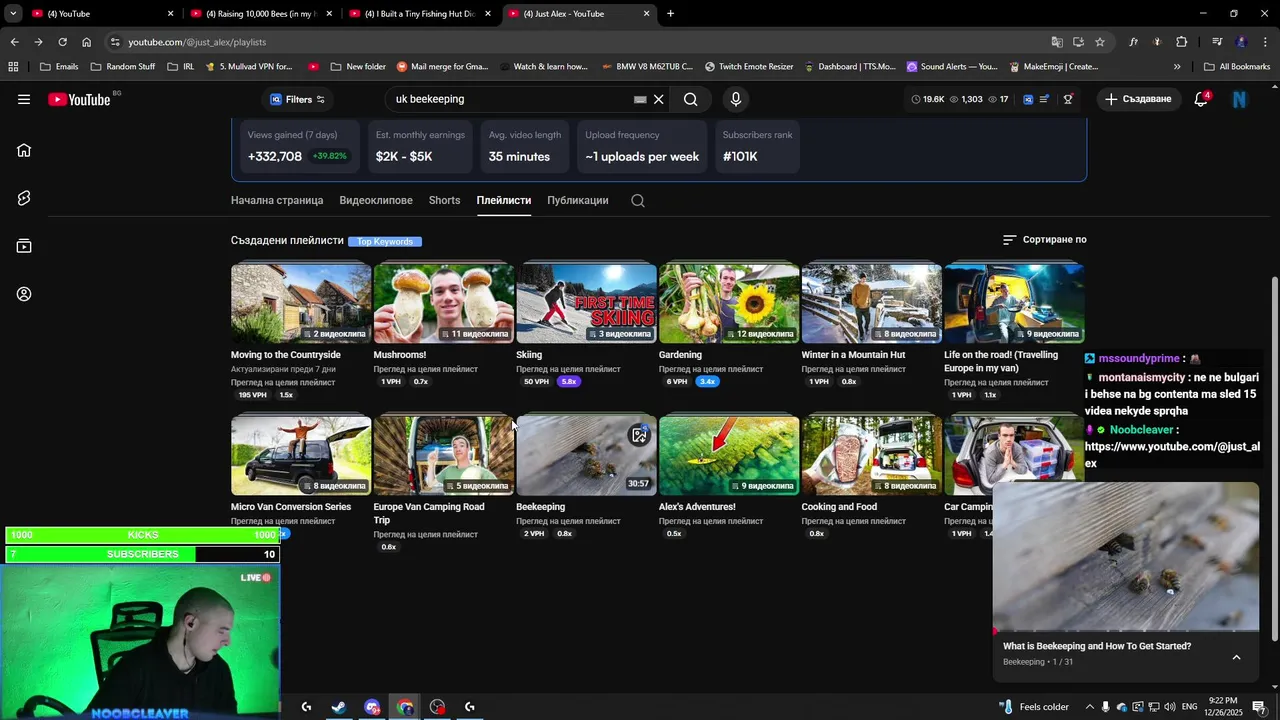The width and height of the screenshot is (1280, 720).
Task: Open a new browser tab
Action: coord(670,14)
